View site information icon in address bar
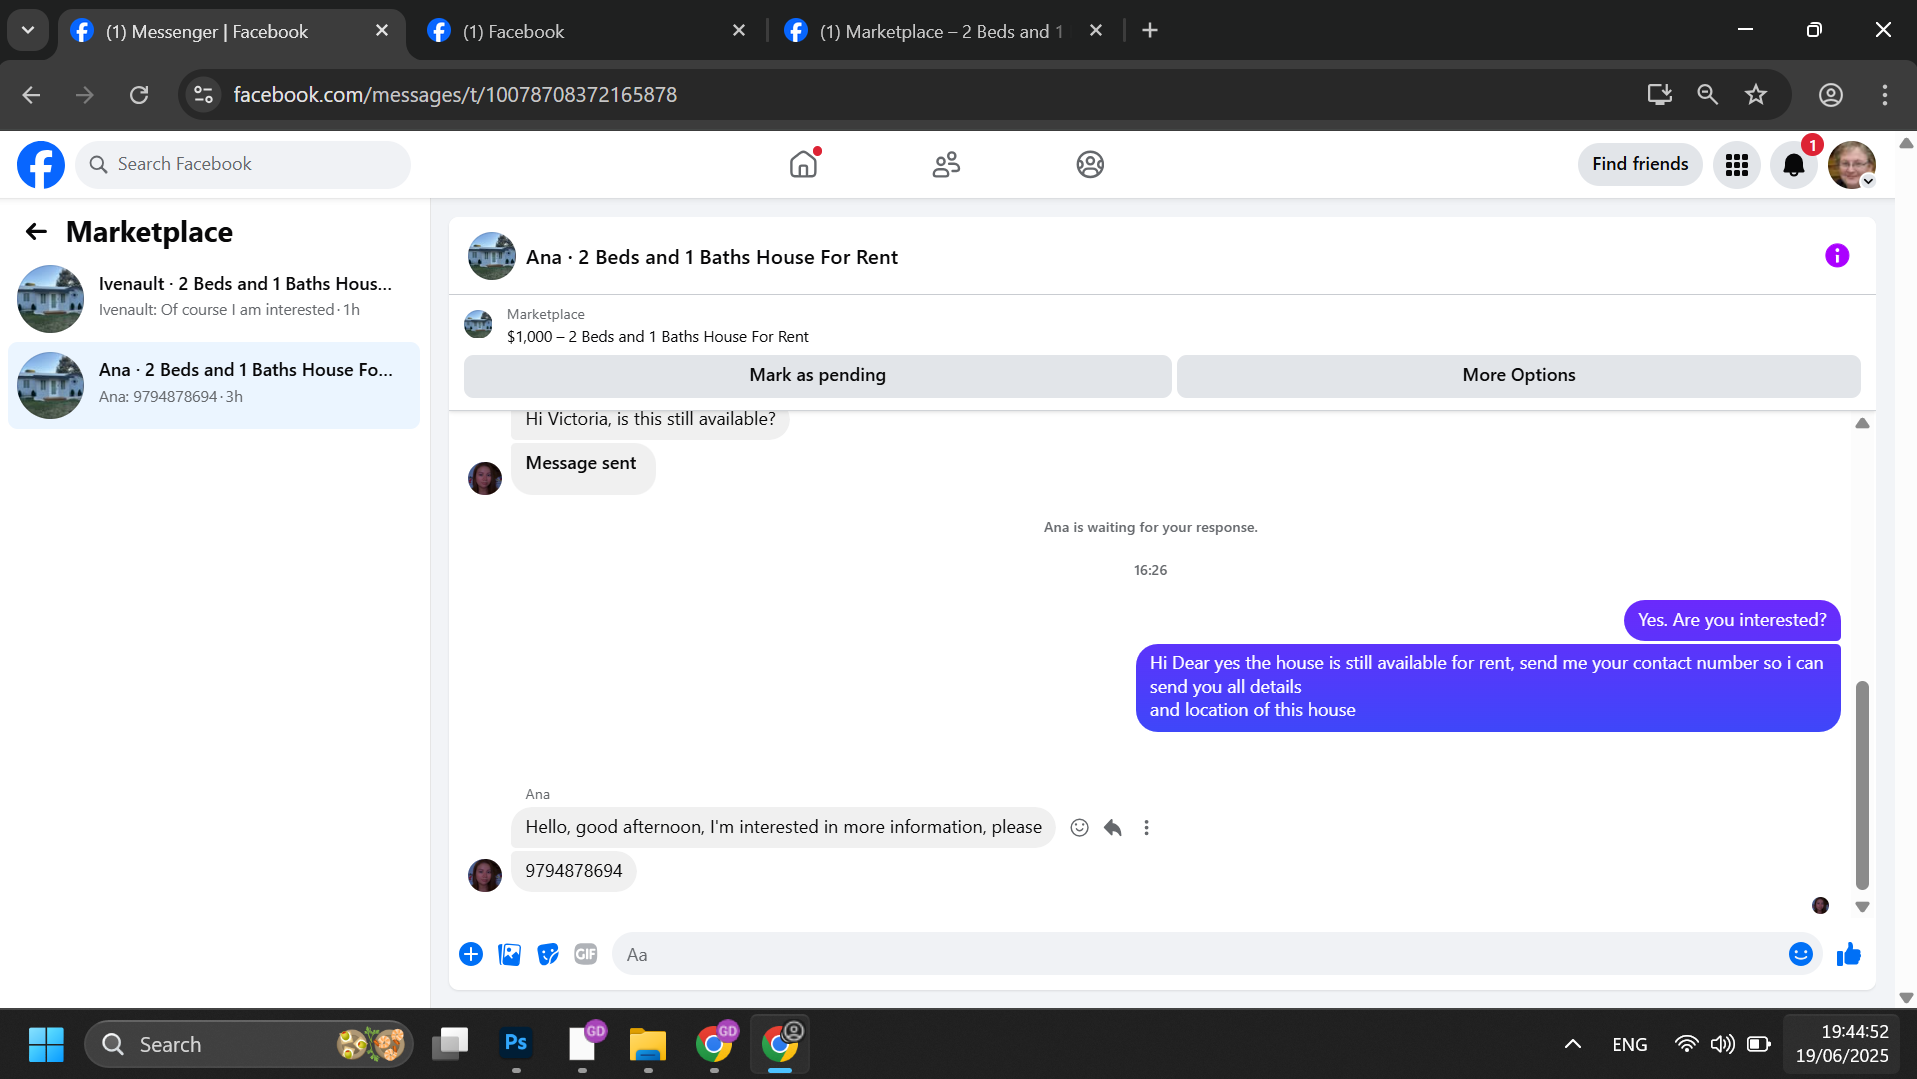1917x1079 pixels. point(204,95)
